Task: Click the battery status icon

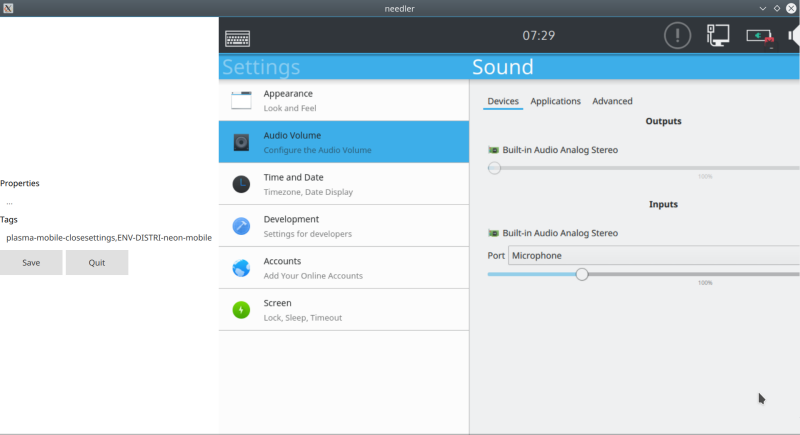Action: (760, 36)
